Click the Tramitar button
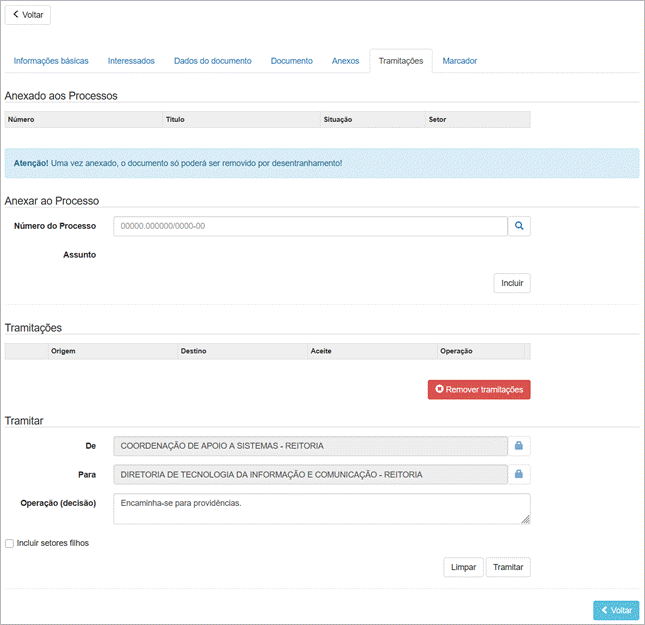Screen dimensions: 645x625 coord(508,567)
